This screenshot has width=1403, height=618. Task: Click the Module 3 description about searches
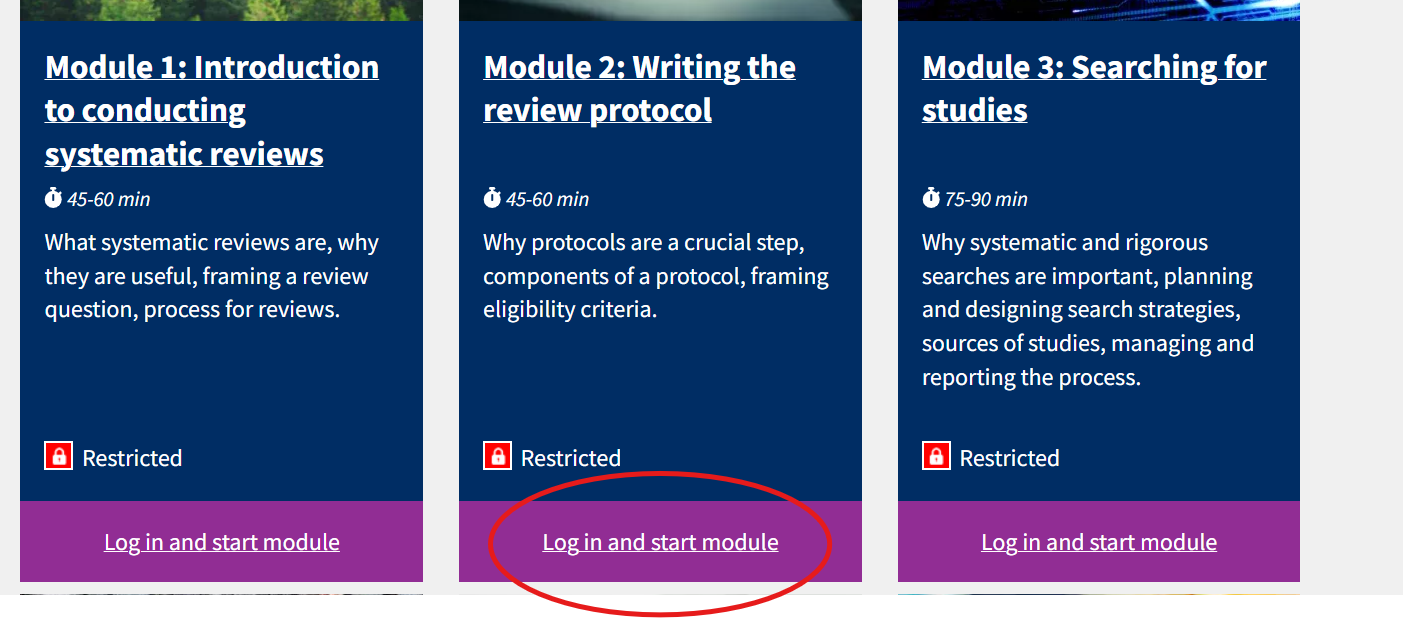[1087, 310]
